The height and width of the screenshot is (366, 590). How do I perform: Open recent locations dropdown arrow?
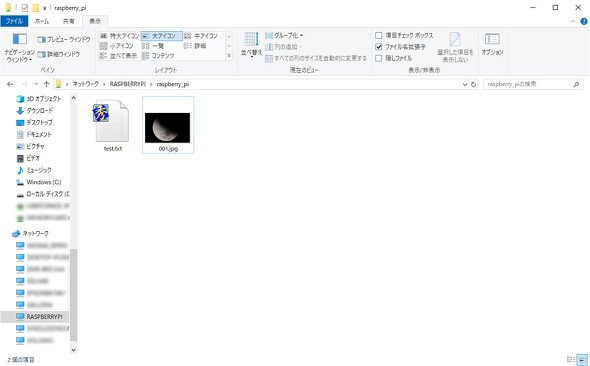[x=36, y=84]
